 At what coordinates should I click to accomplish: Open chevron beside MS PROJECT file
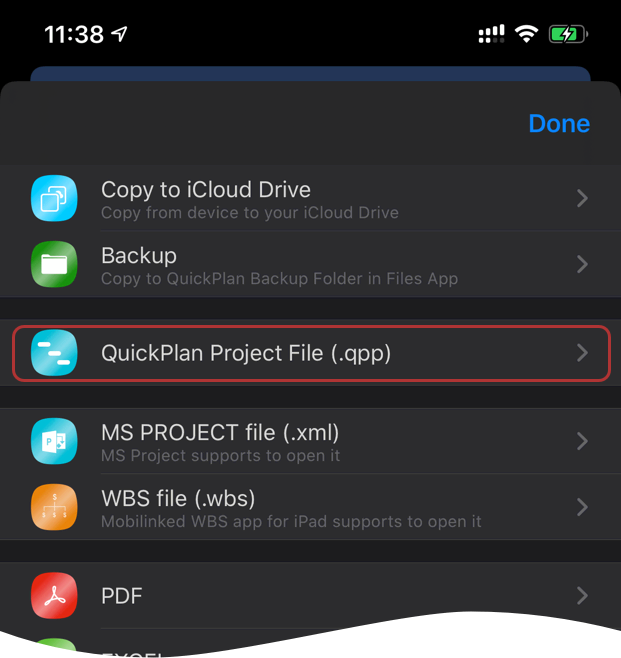[582, 441]
